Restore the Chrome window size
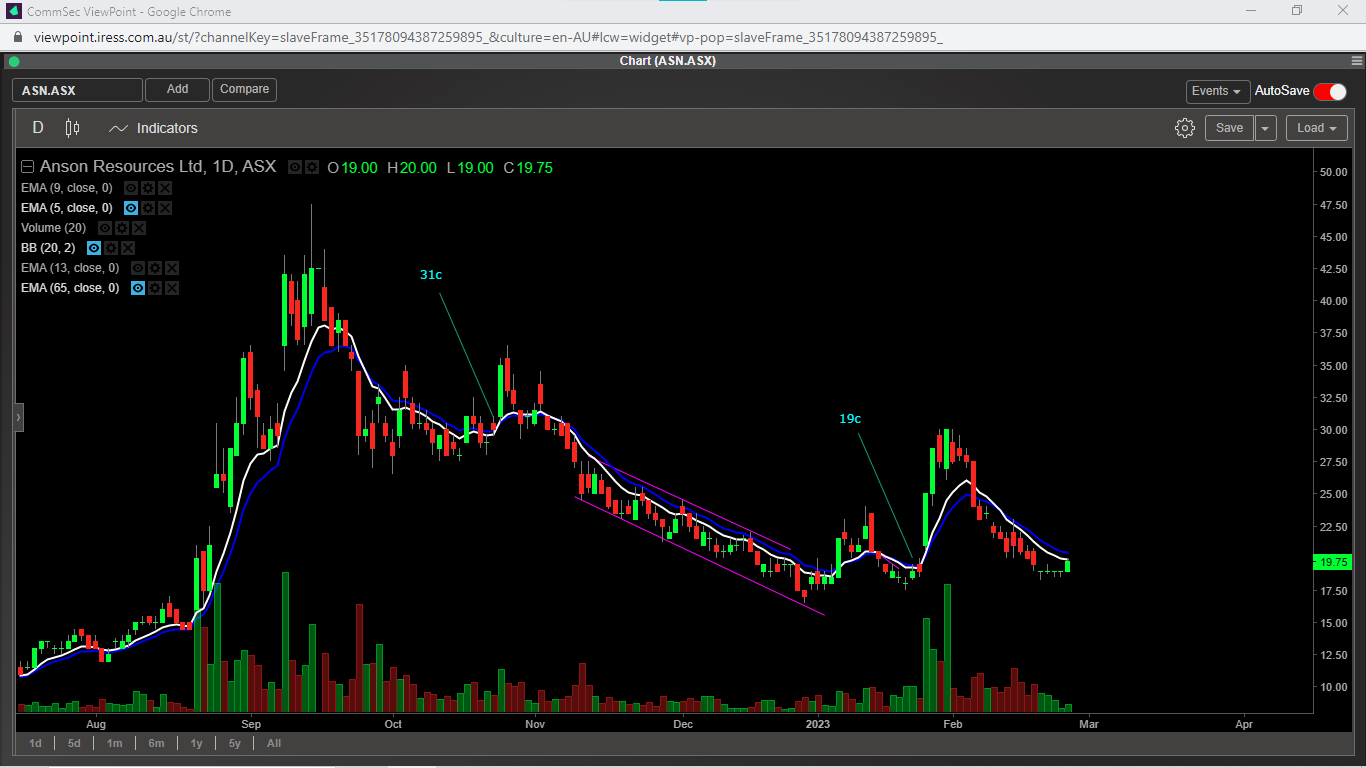 click(1296, 11)
